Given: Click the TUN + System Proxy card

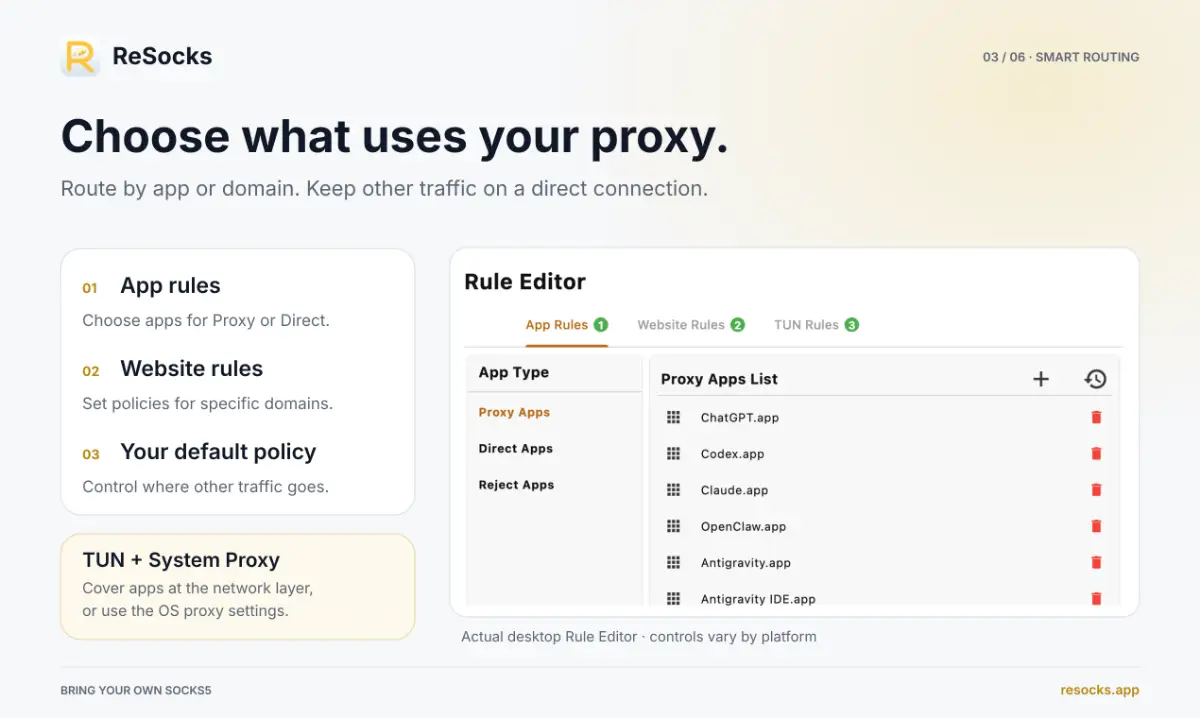Looking at the screenshot, I should pyautogui.click(x=238, y=586).
